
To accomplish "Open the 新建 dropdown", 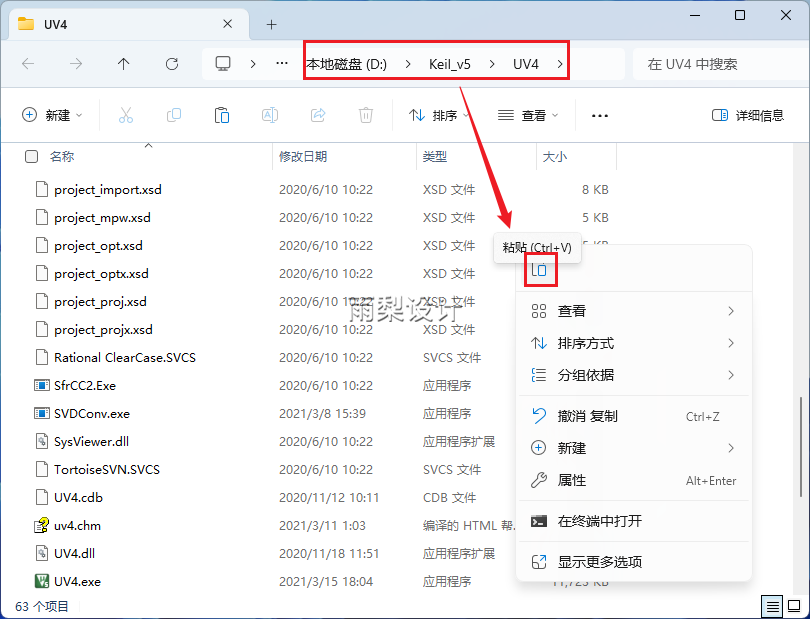I will [x=52, y=115].
